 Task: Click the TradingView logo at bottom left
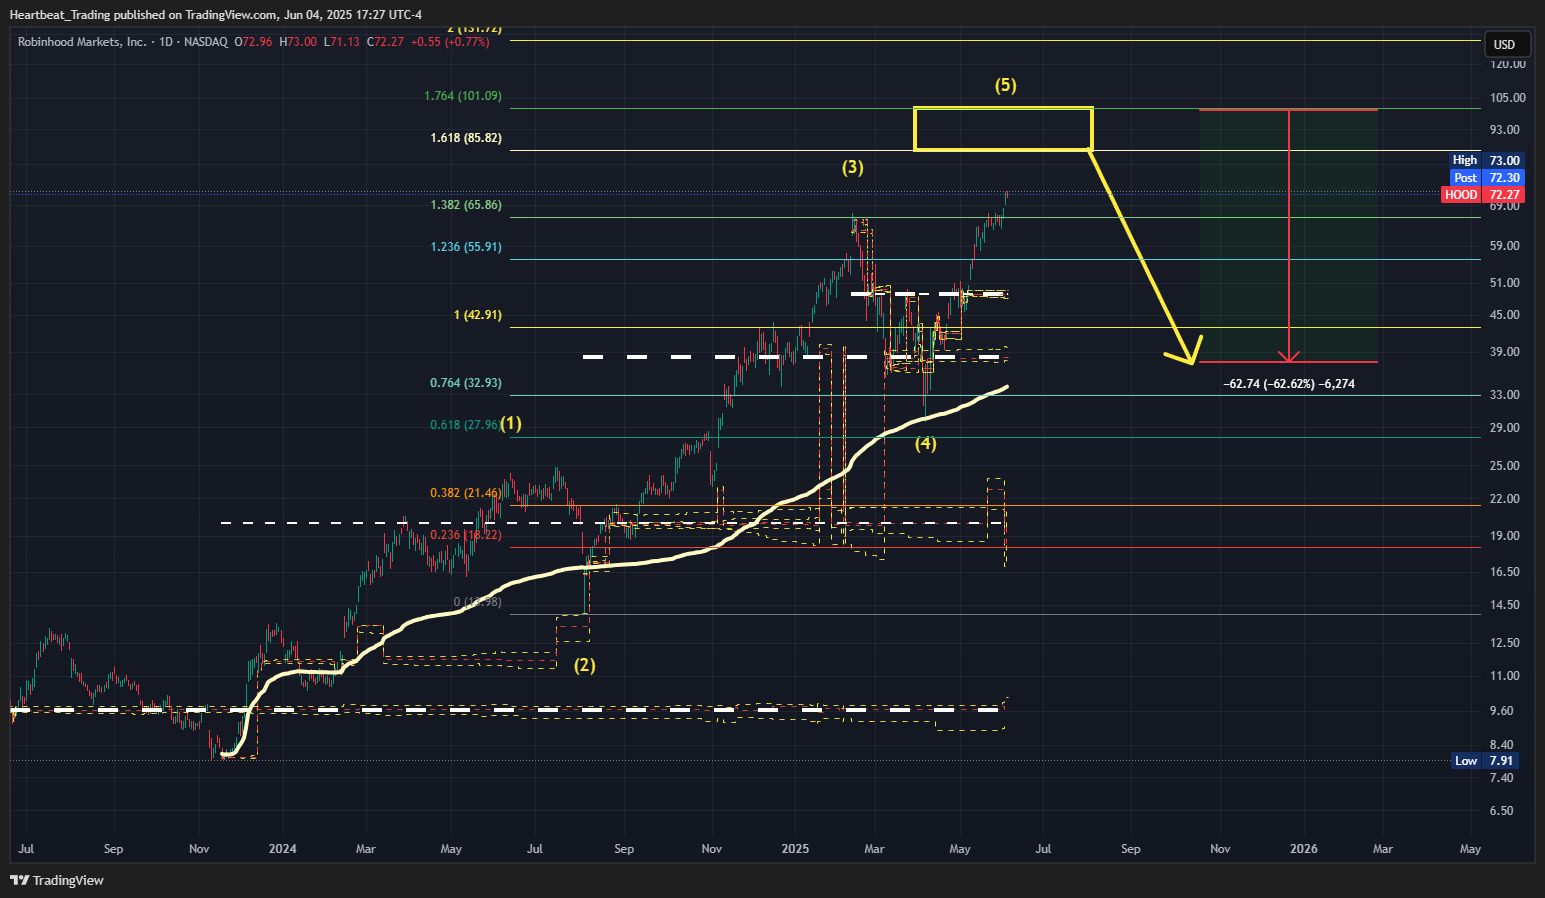(57, 880)
